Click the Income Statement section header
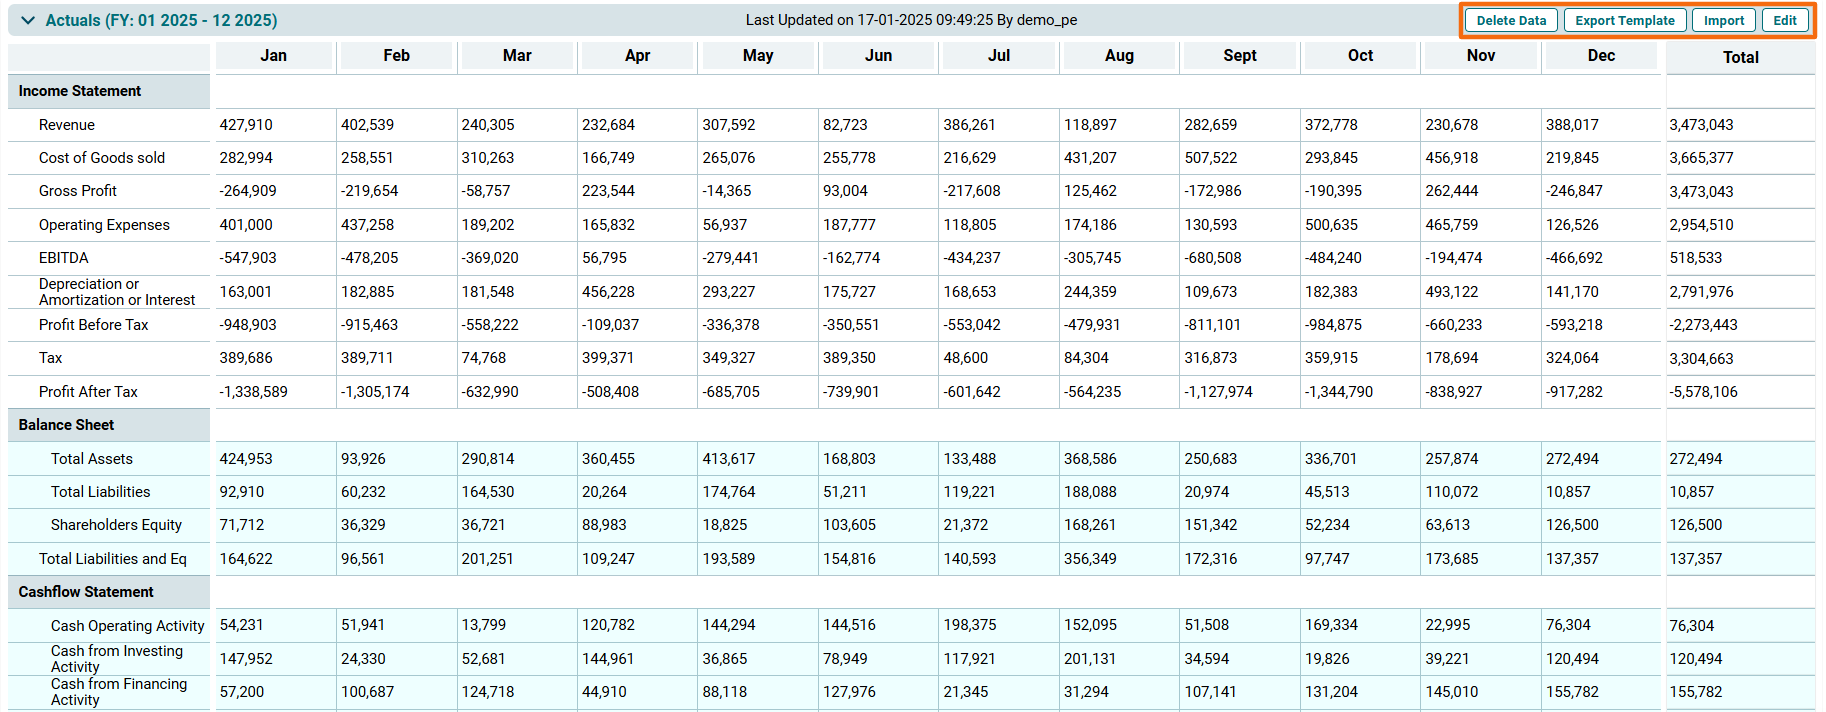Image resolution: width=1826 pixels, height=712 pixels. [80, 91]
